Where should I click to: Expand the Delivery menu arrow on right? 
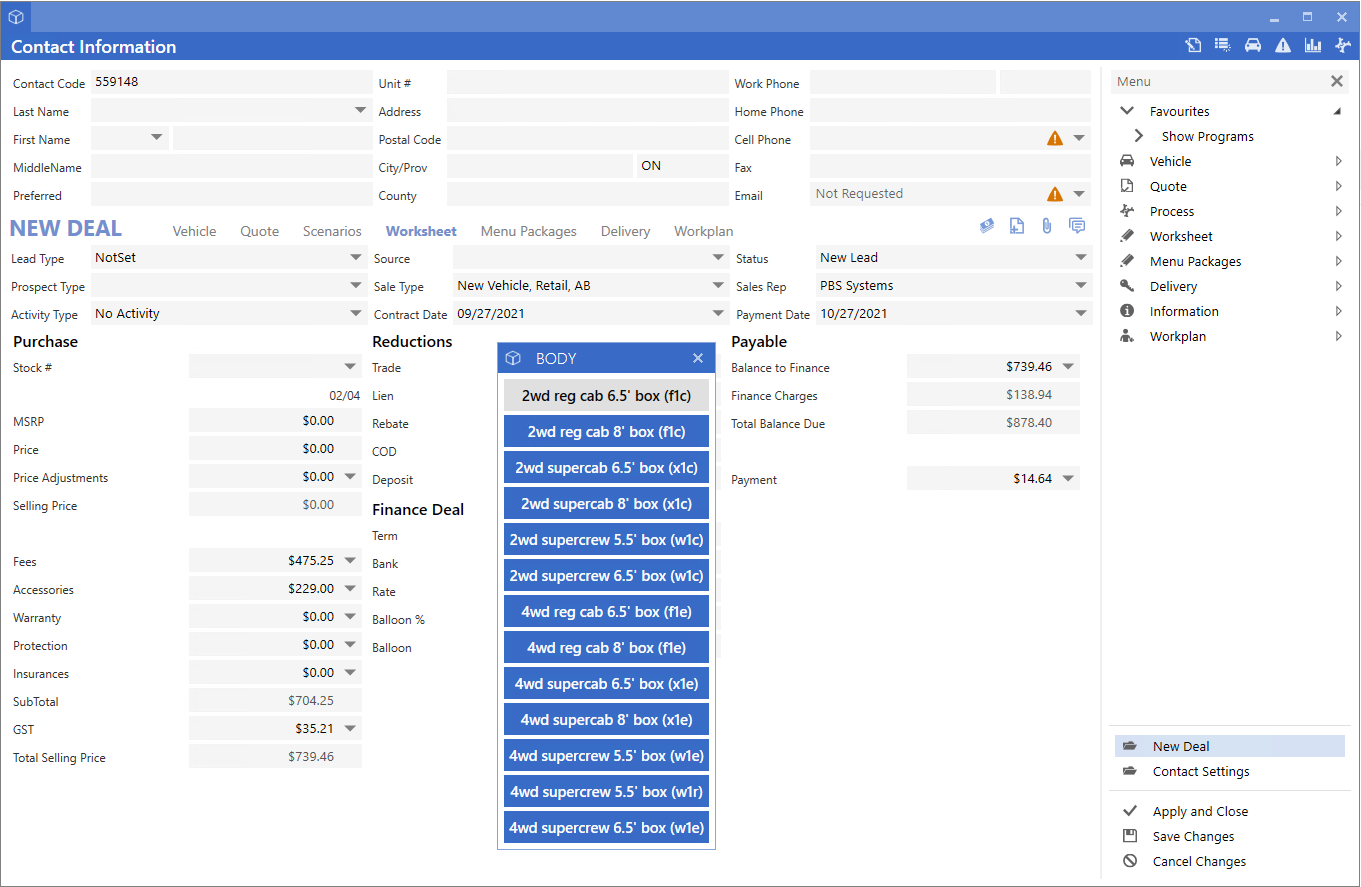pyautogui.click(x=1338, y=286)
